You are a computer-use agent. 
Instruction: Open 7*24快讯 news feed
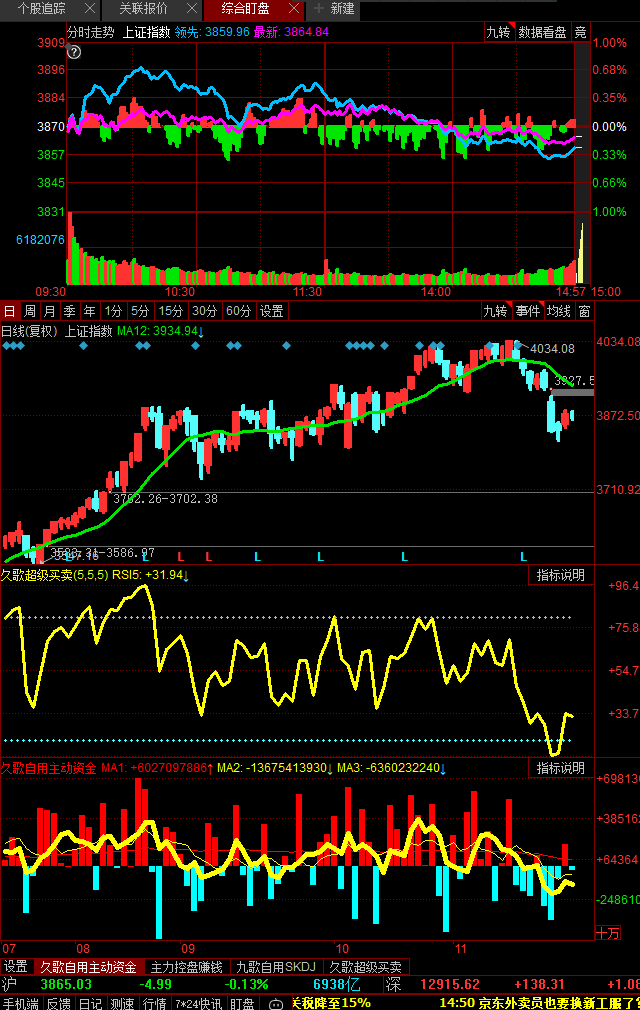click(x=199, y=1003)
